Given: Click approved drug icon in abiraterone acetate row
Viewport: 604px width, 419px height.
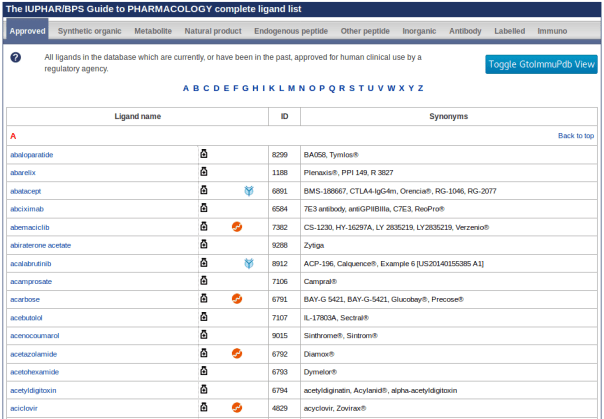Looking at the screenshot, I should click(204, 244).
